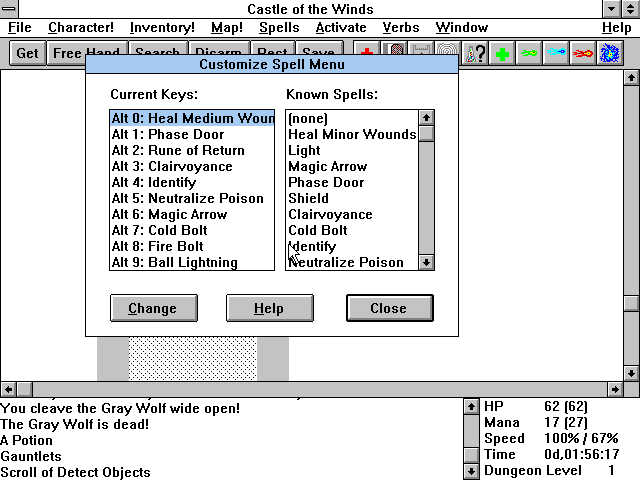Click map view vertical scrollbar down arrow
The height and width of the screenshot is (480, 640).
[x=631, y=373]
